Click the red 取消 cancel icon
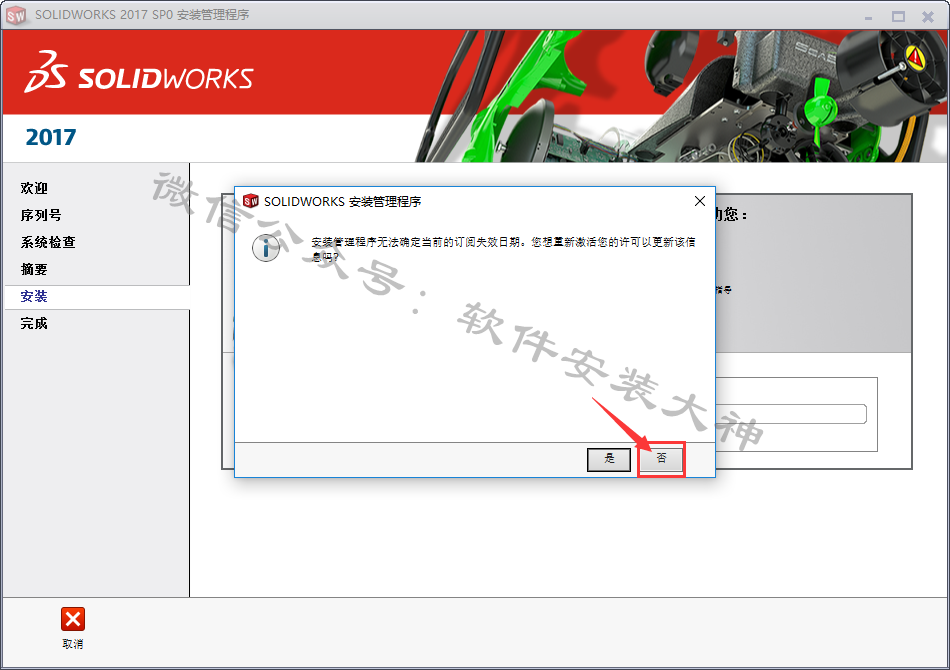Viewport: 950px width, 670px height. point(73,619)
